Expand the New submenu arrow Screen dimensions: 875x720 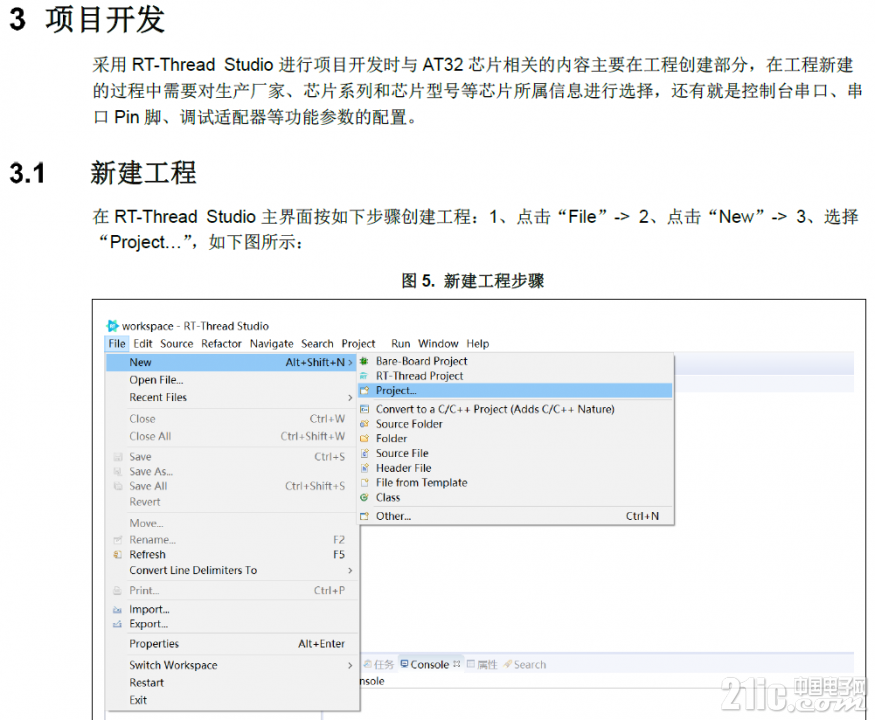pyautogui.click(x=350, y=362)
